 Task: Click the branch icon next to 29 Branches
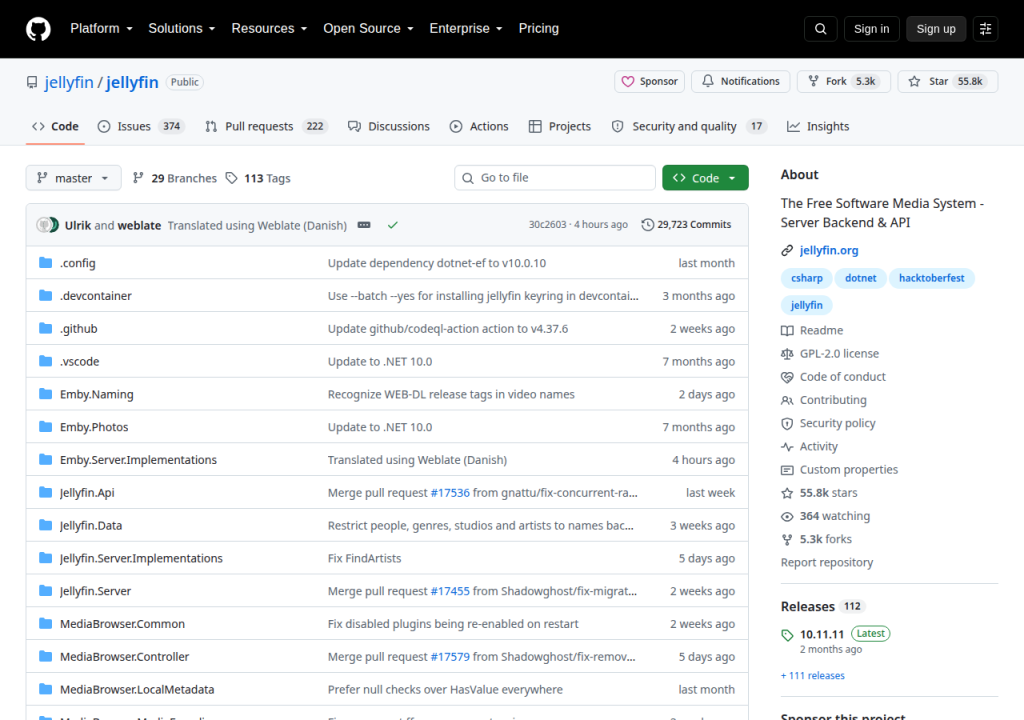pos(138,178)
